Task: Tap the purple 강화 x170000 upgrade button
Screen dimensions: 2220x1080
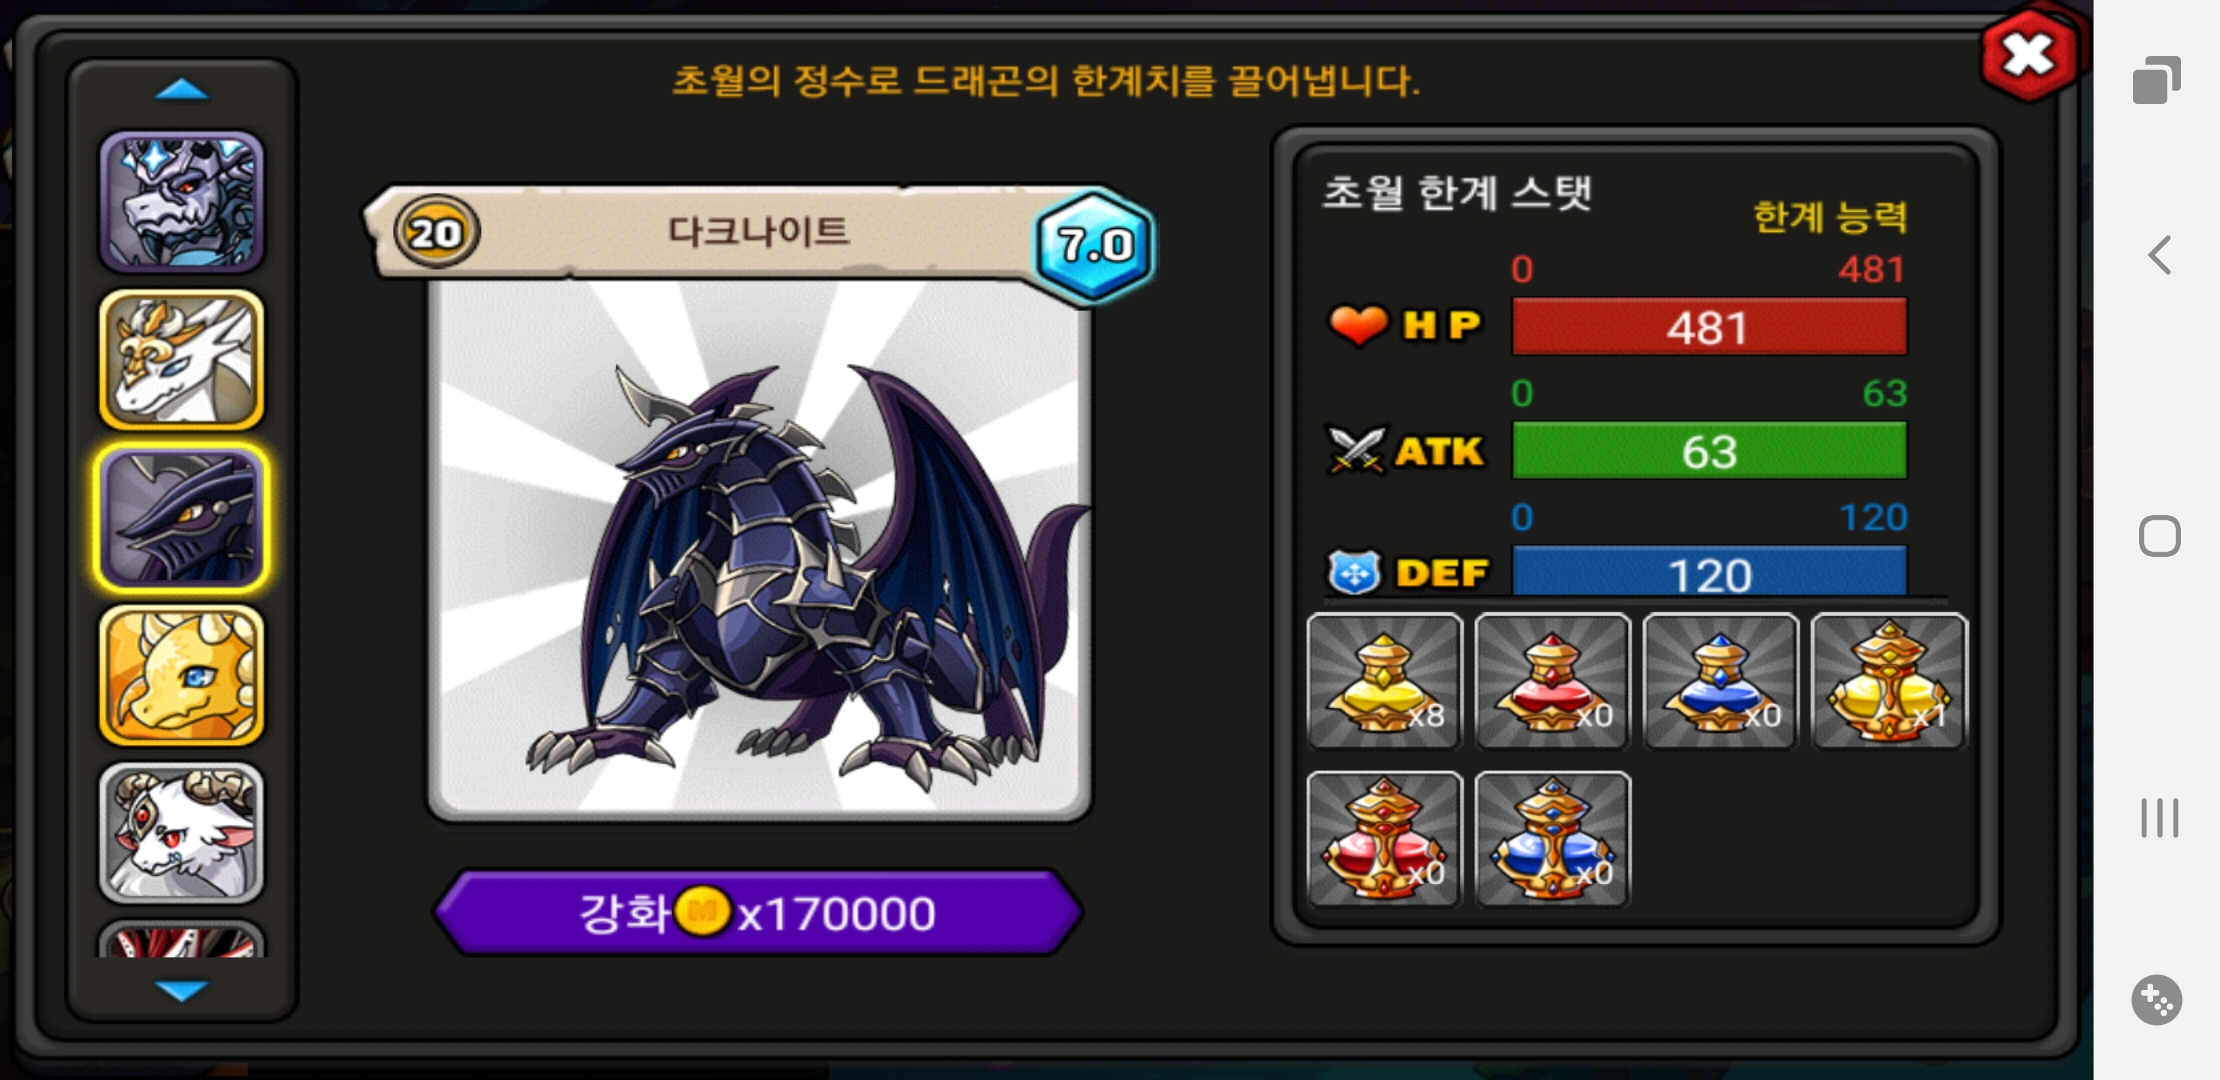Action: point(758,913)
